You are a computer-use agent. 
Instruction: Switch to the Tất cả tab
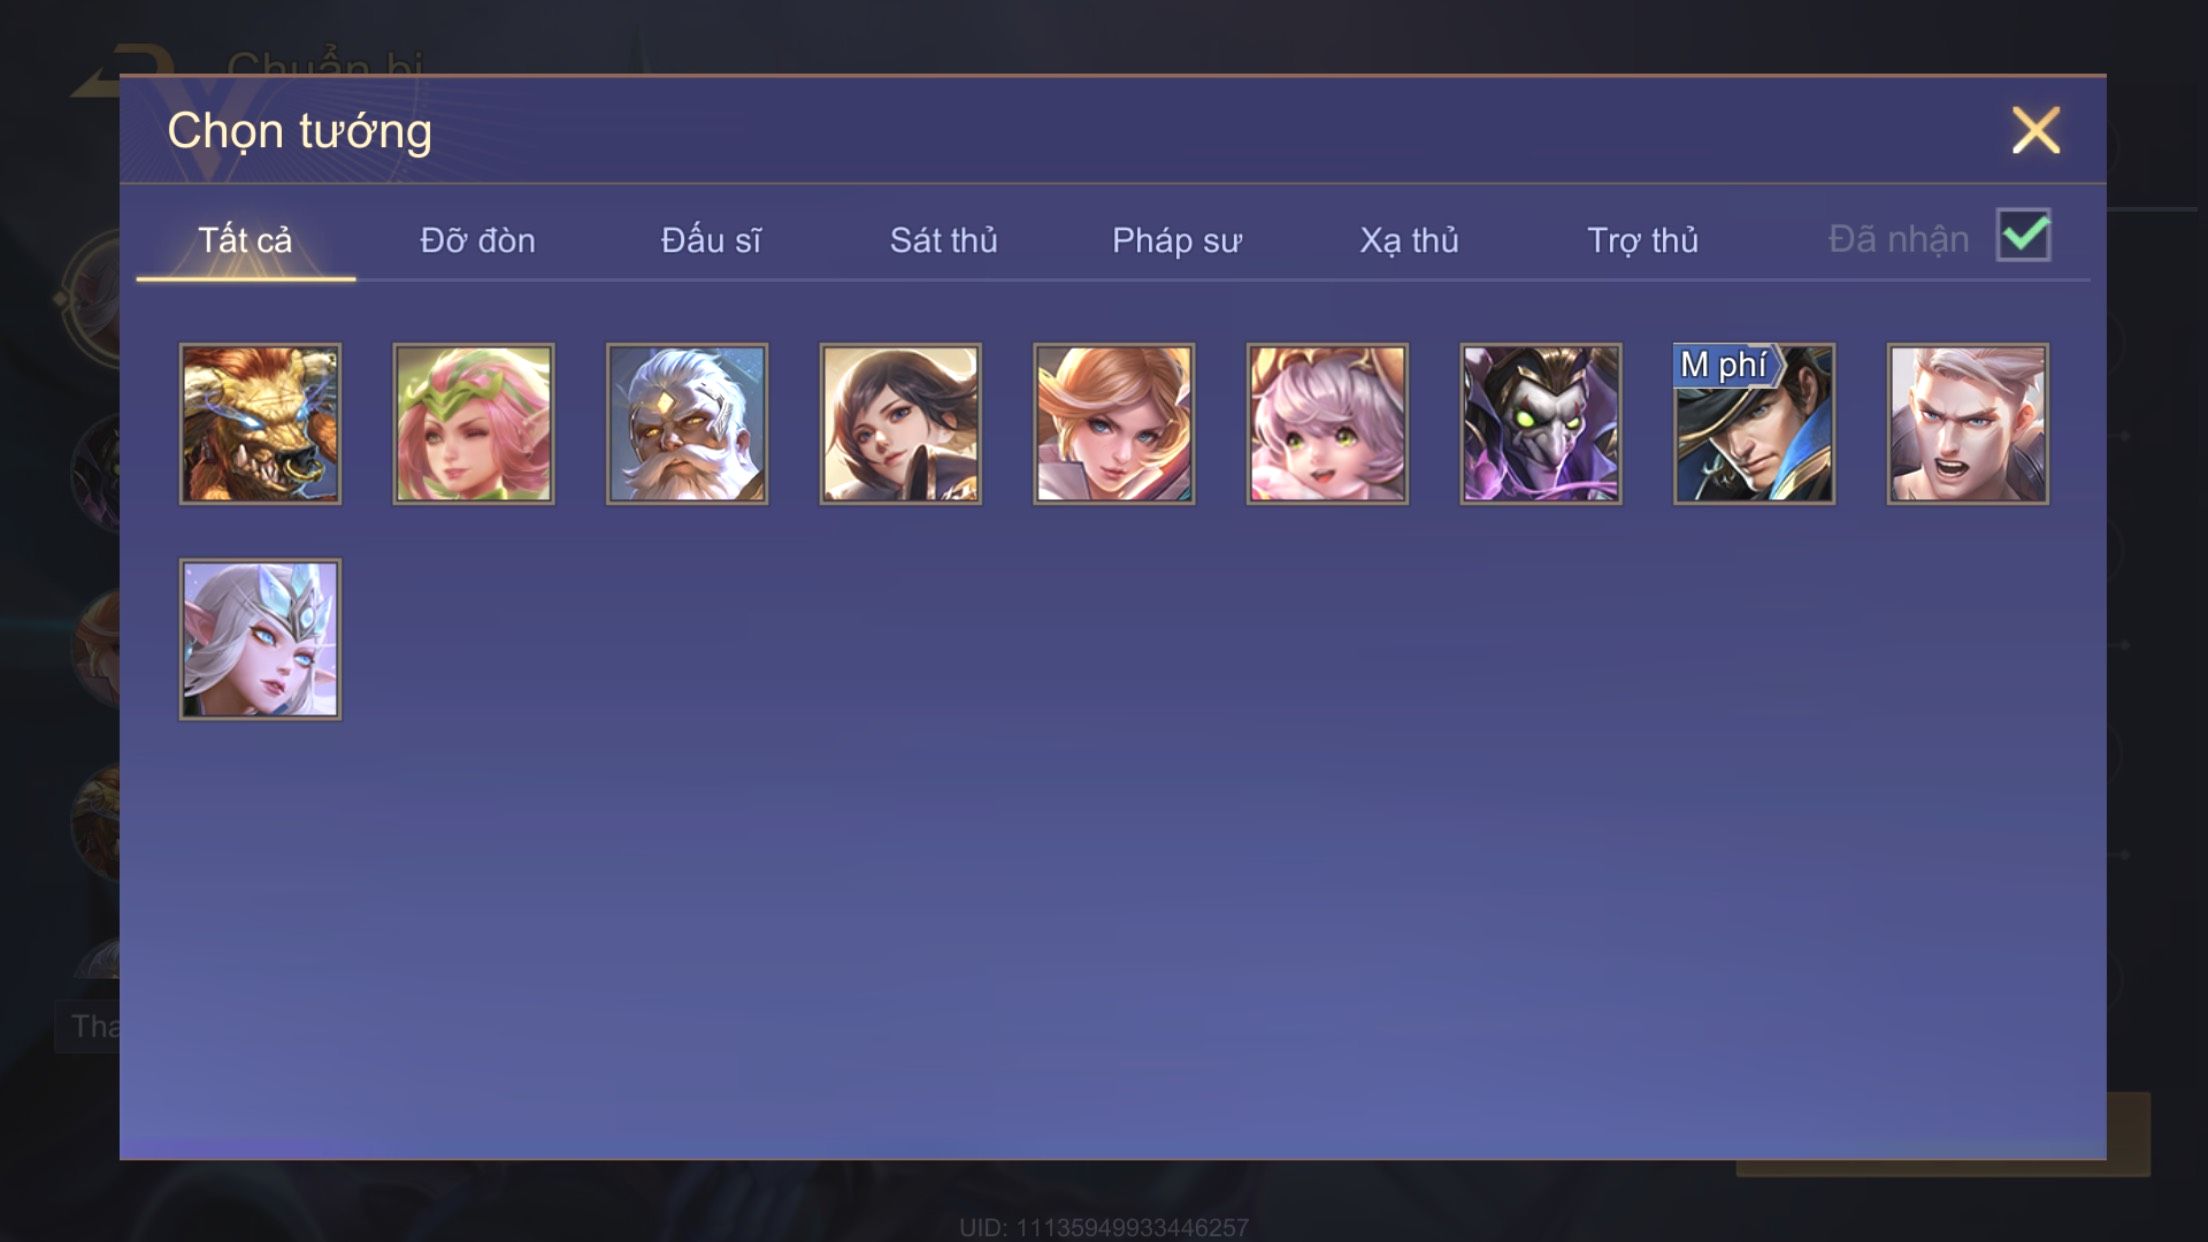[x=245, y=240]
